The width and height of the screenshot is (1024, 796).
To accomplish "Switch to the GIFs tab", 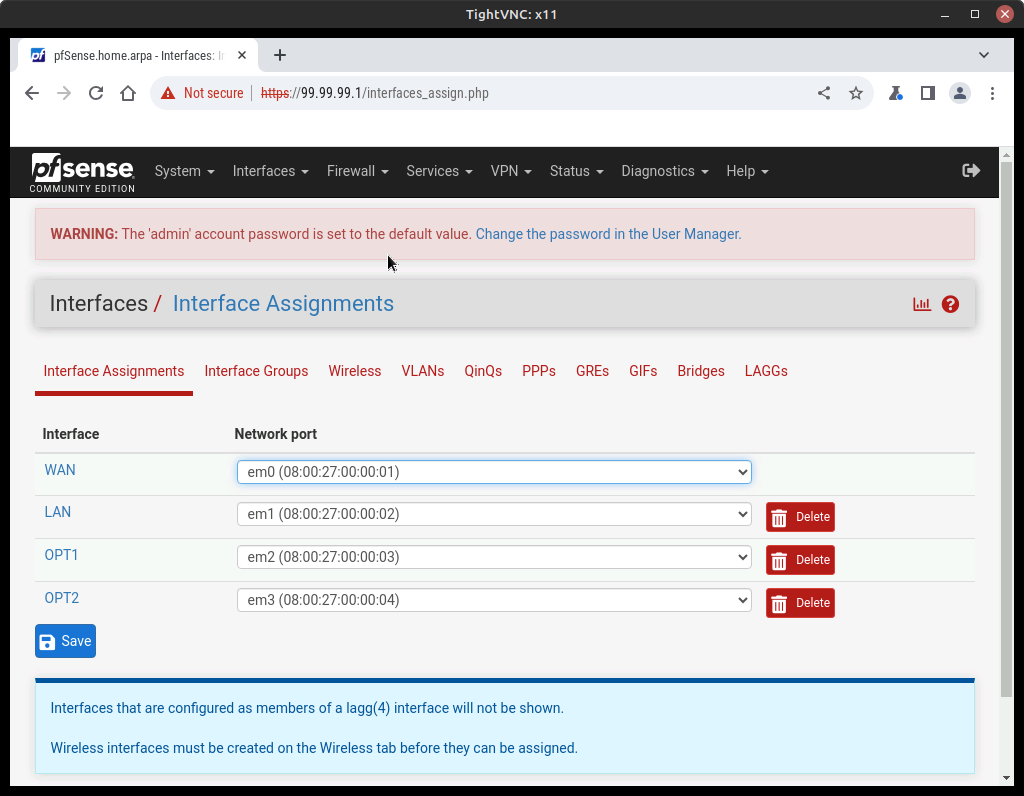I will tap(643, 372).
